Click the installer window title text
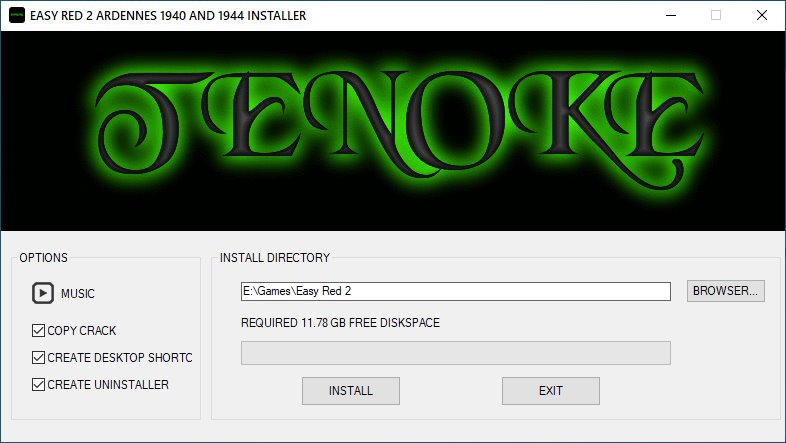The height and width of the screenshot is (443, 786). click(170, 16)
